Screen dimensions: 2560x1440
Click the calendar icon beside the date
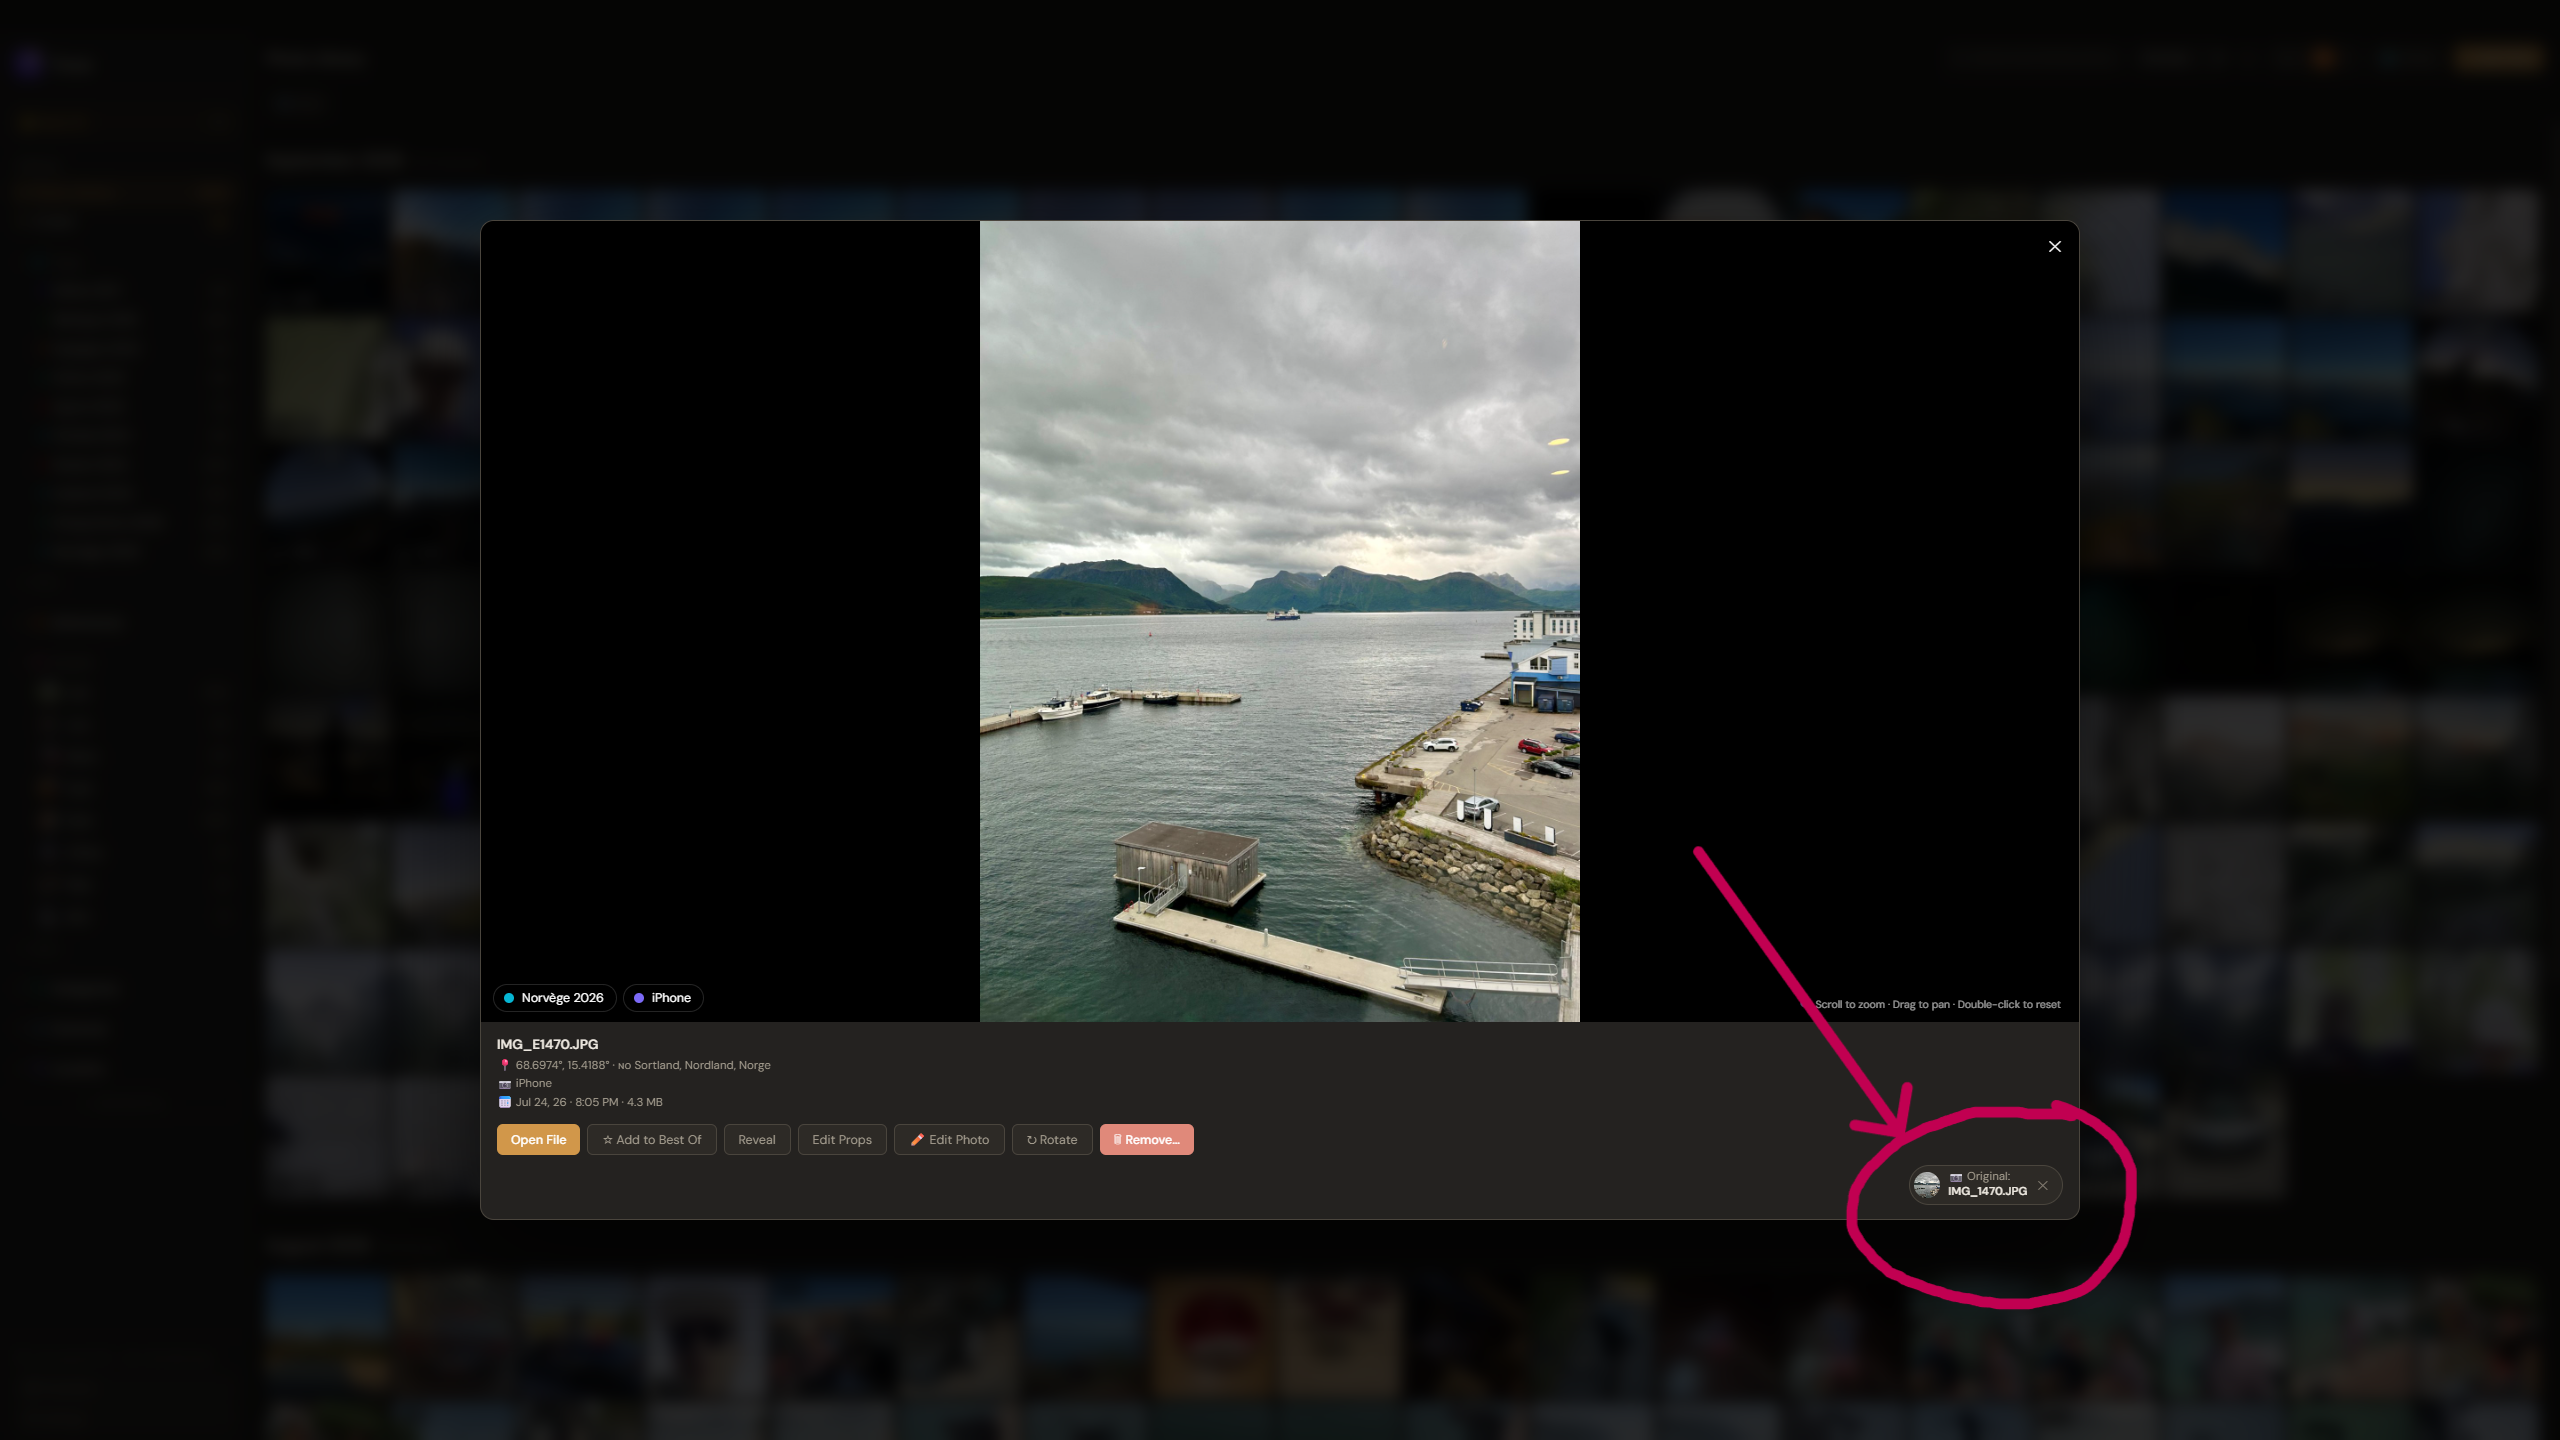coord(504,1102)
